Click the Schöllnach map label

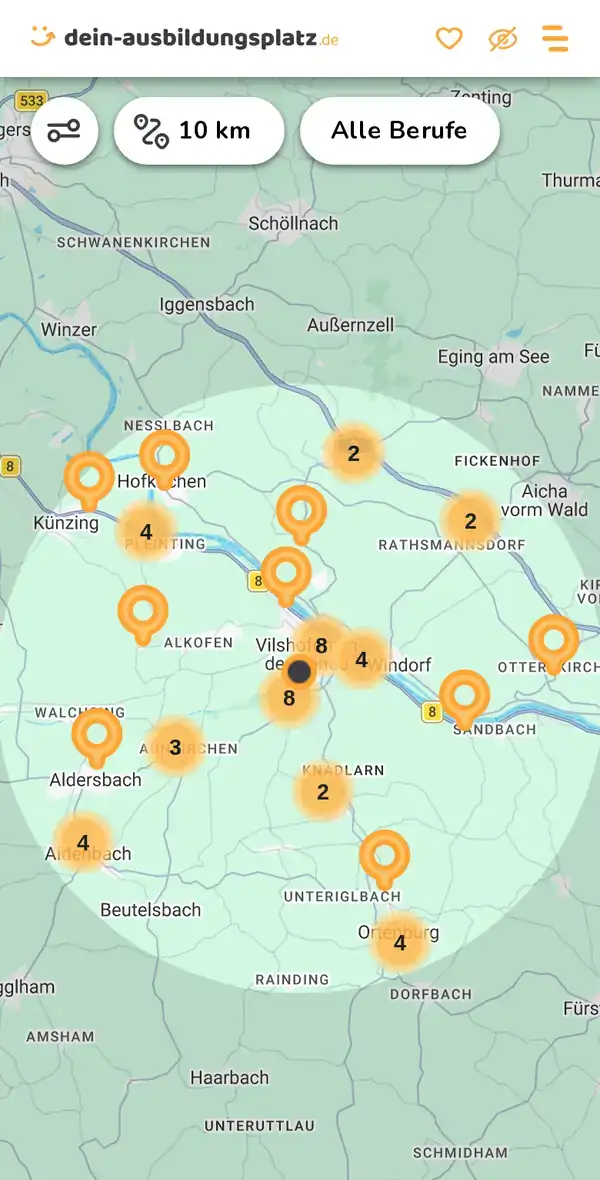294,224
